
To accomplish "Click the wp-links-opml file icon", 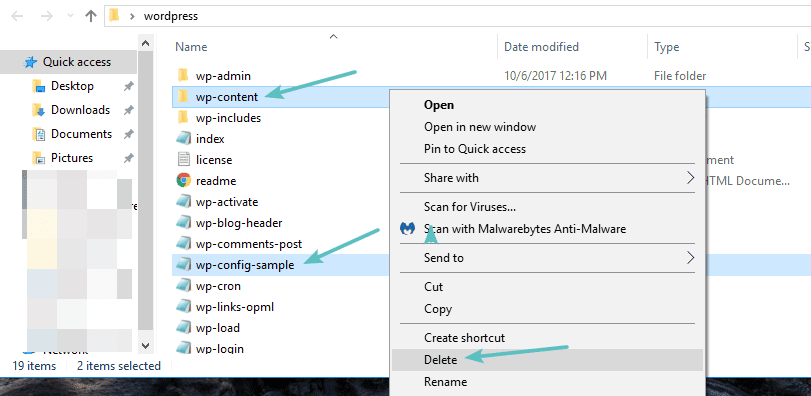I will [x=184, y=307].
